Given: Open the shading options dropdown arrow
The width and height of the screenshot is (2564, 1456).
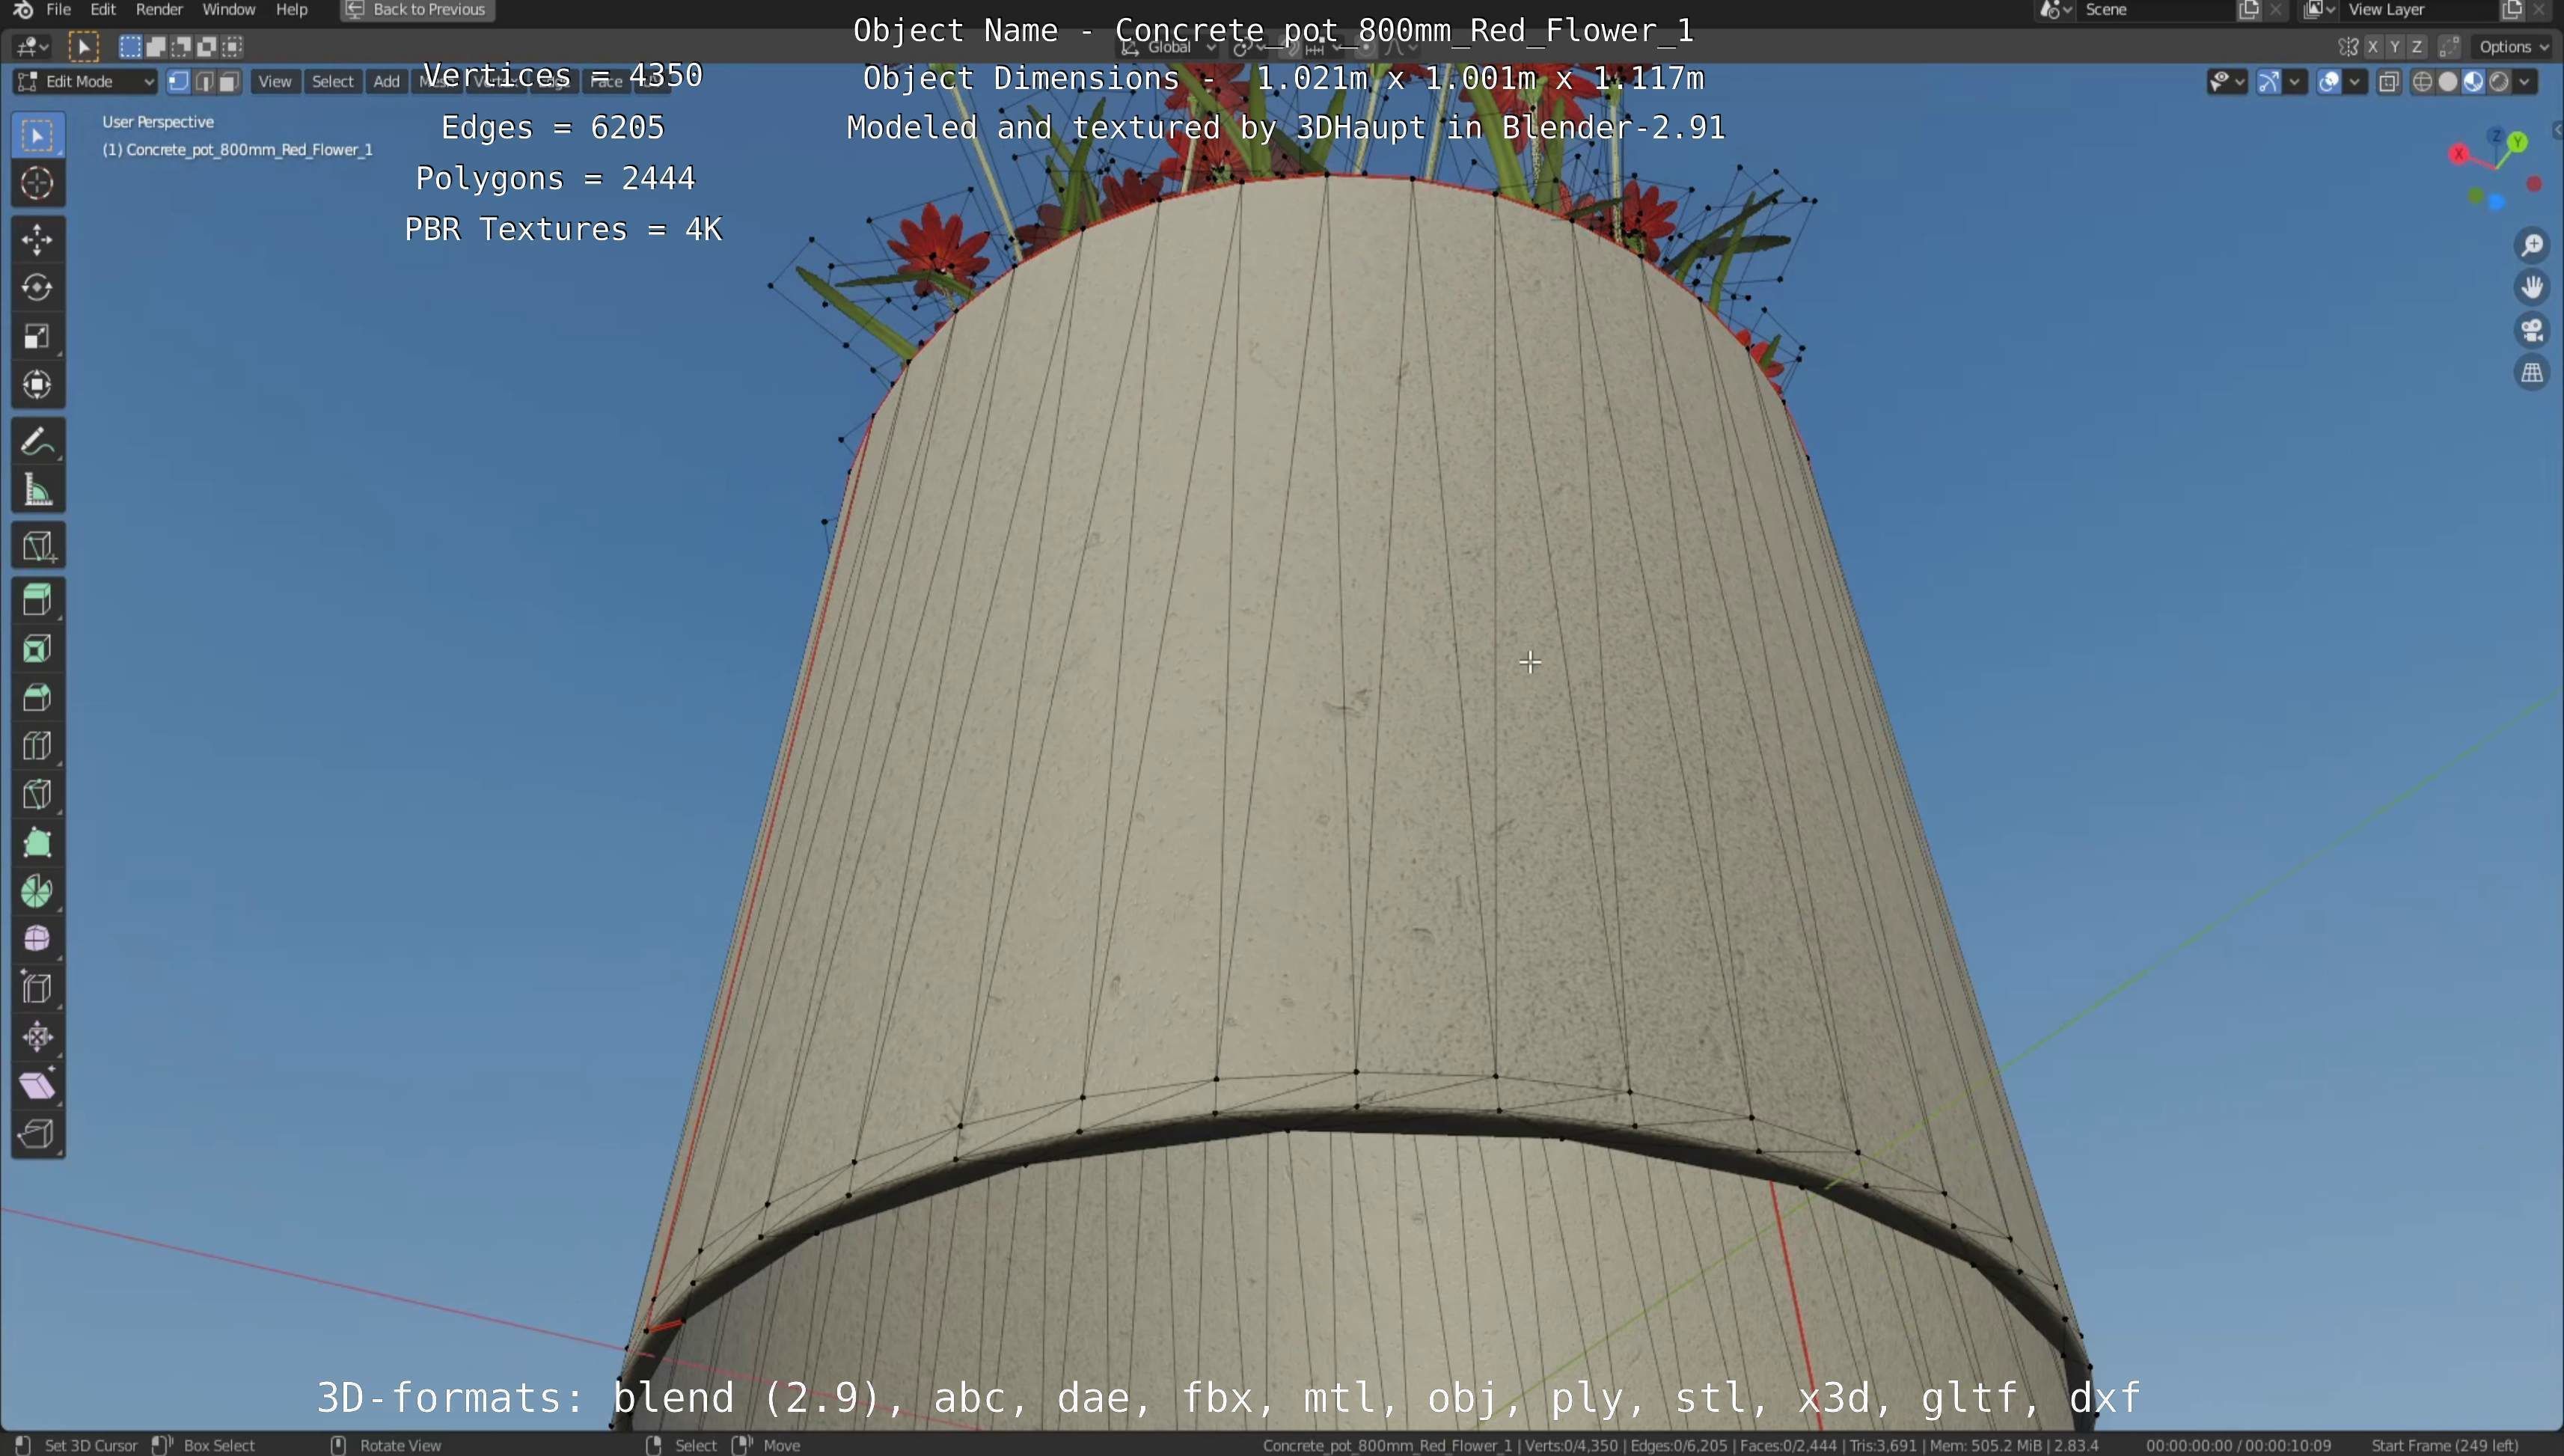Looking at the screenshot, I should 2526,82.
